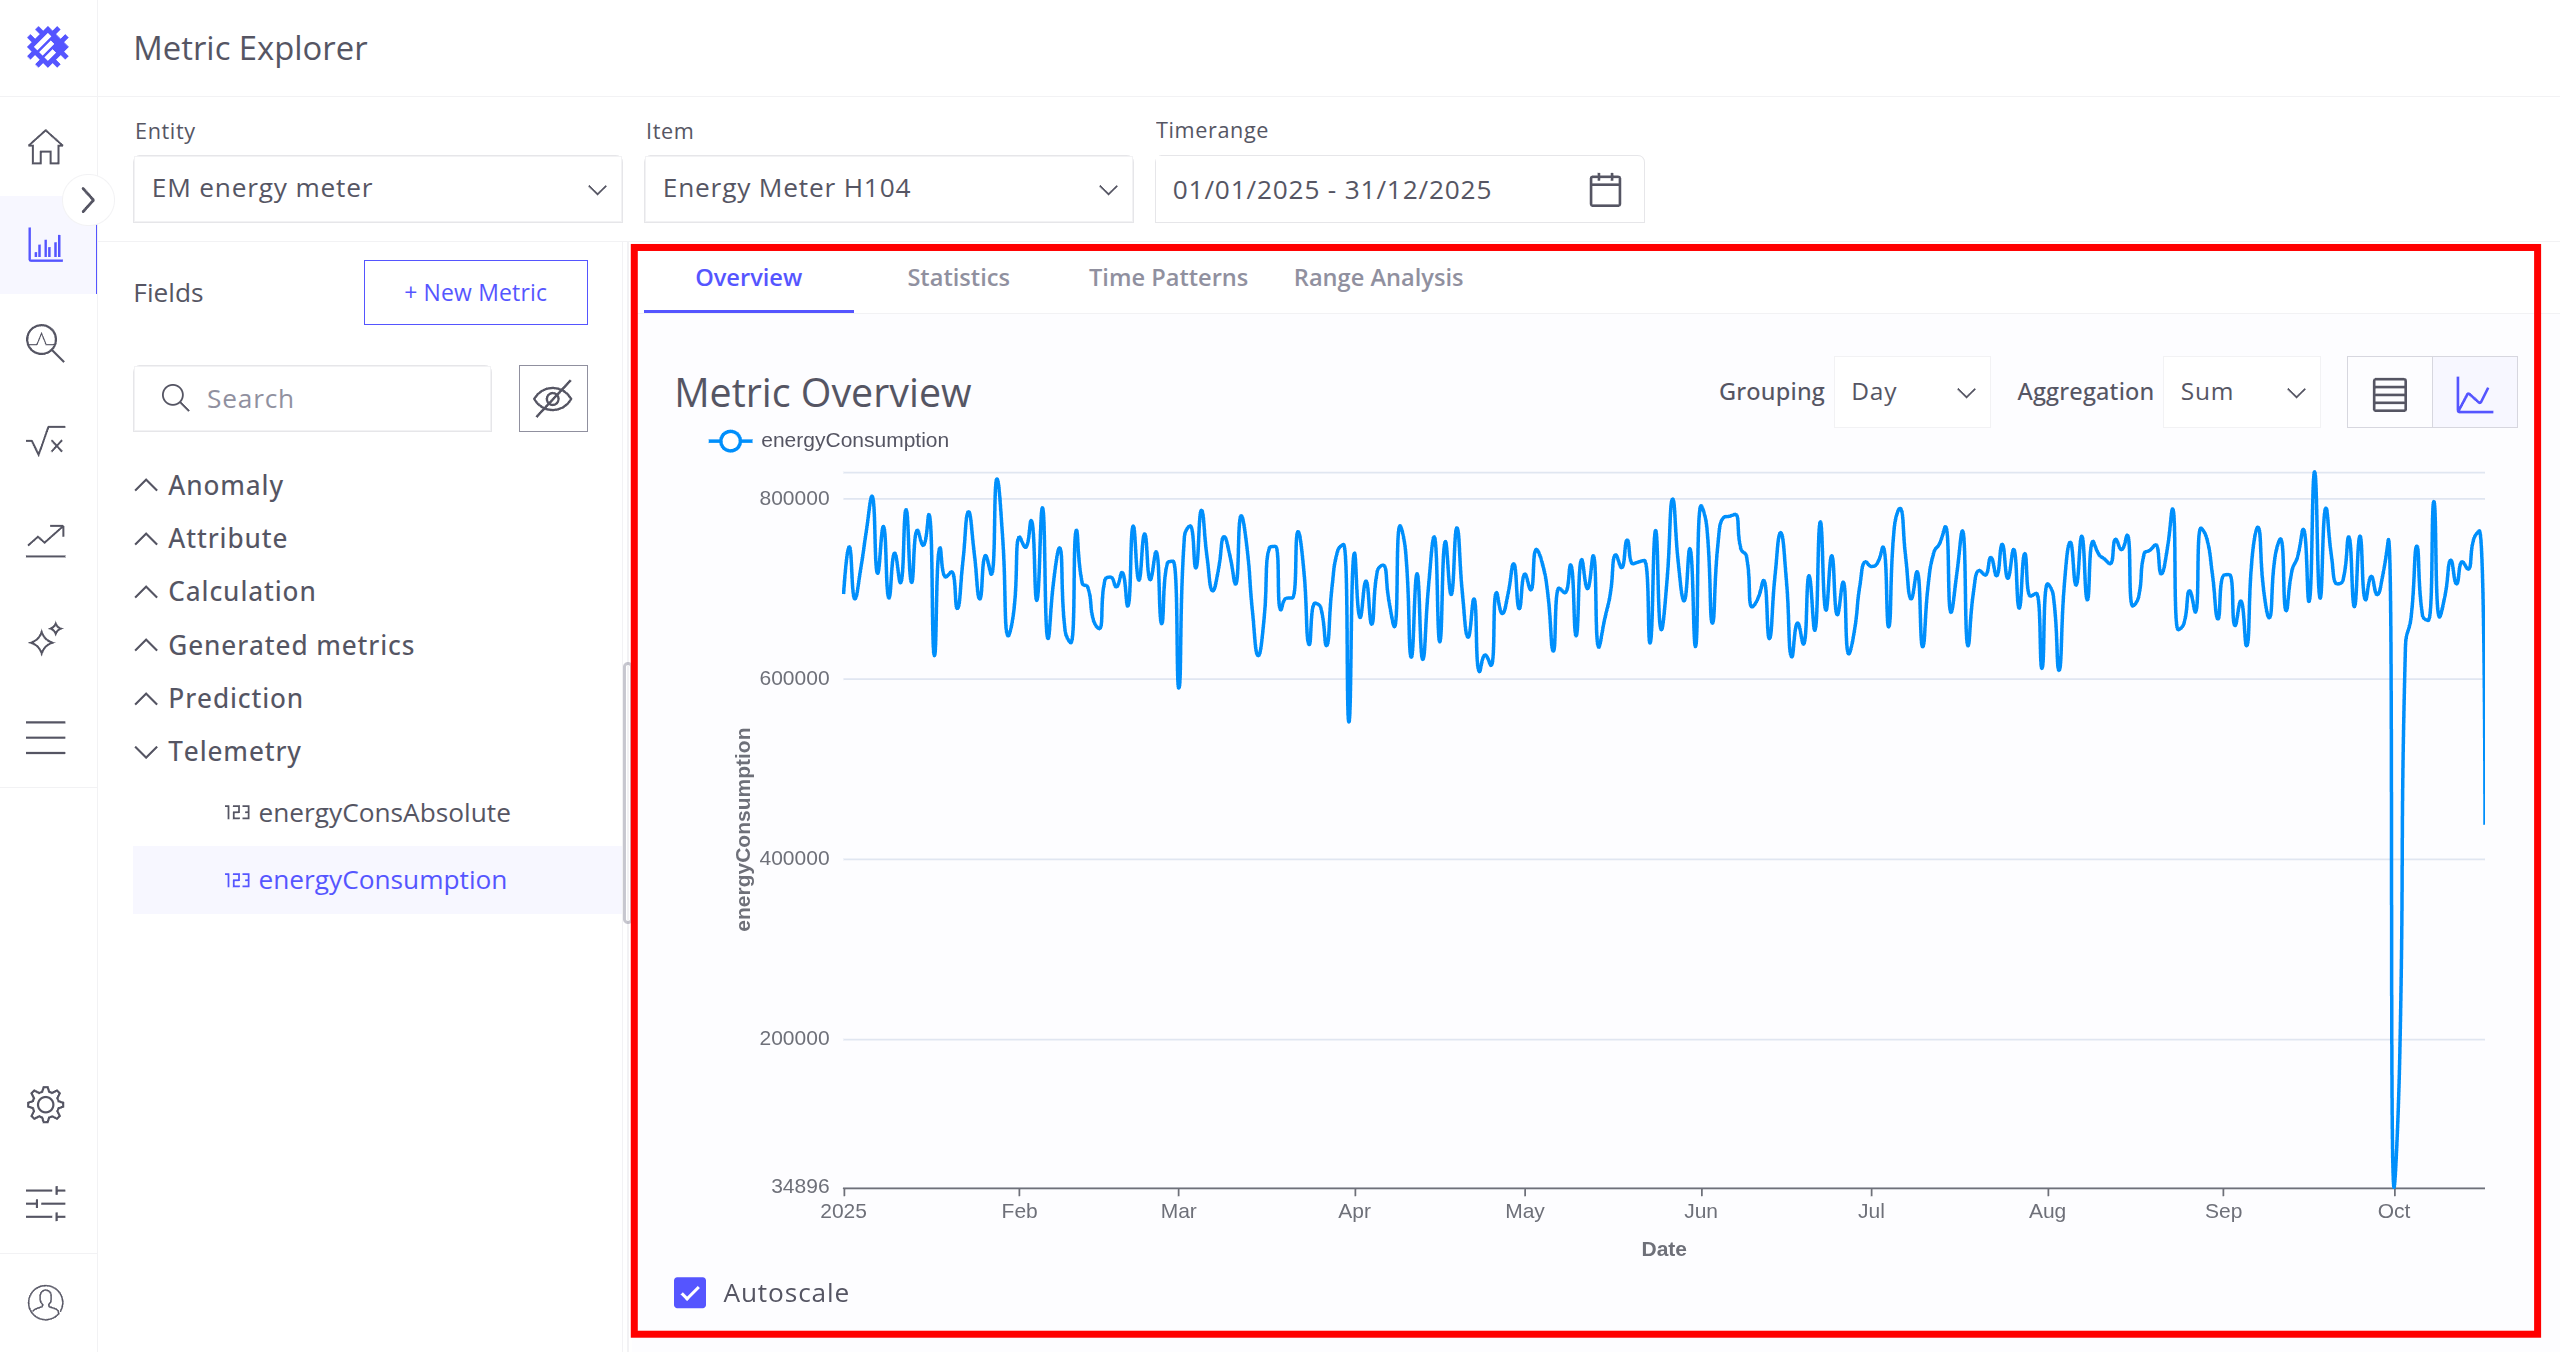Open the trend line chart sidebar icon
This screenshot has width=2560, height=1352.
(46, 540)
